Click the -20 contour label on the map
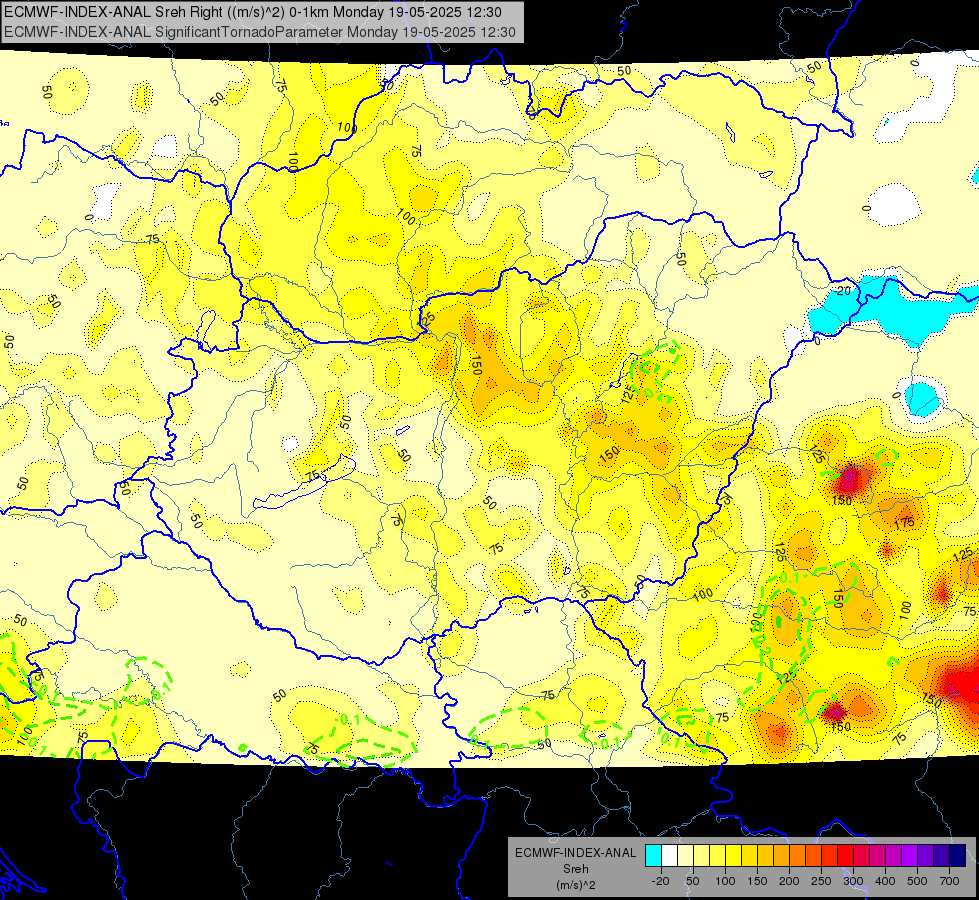 point(842,290)
